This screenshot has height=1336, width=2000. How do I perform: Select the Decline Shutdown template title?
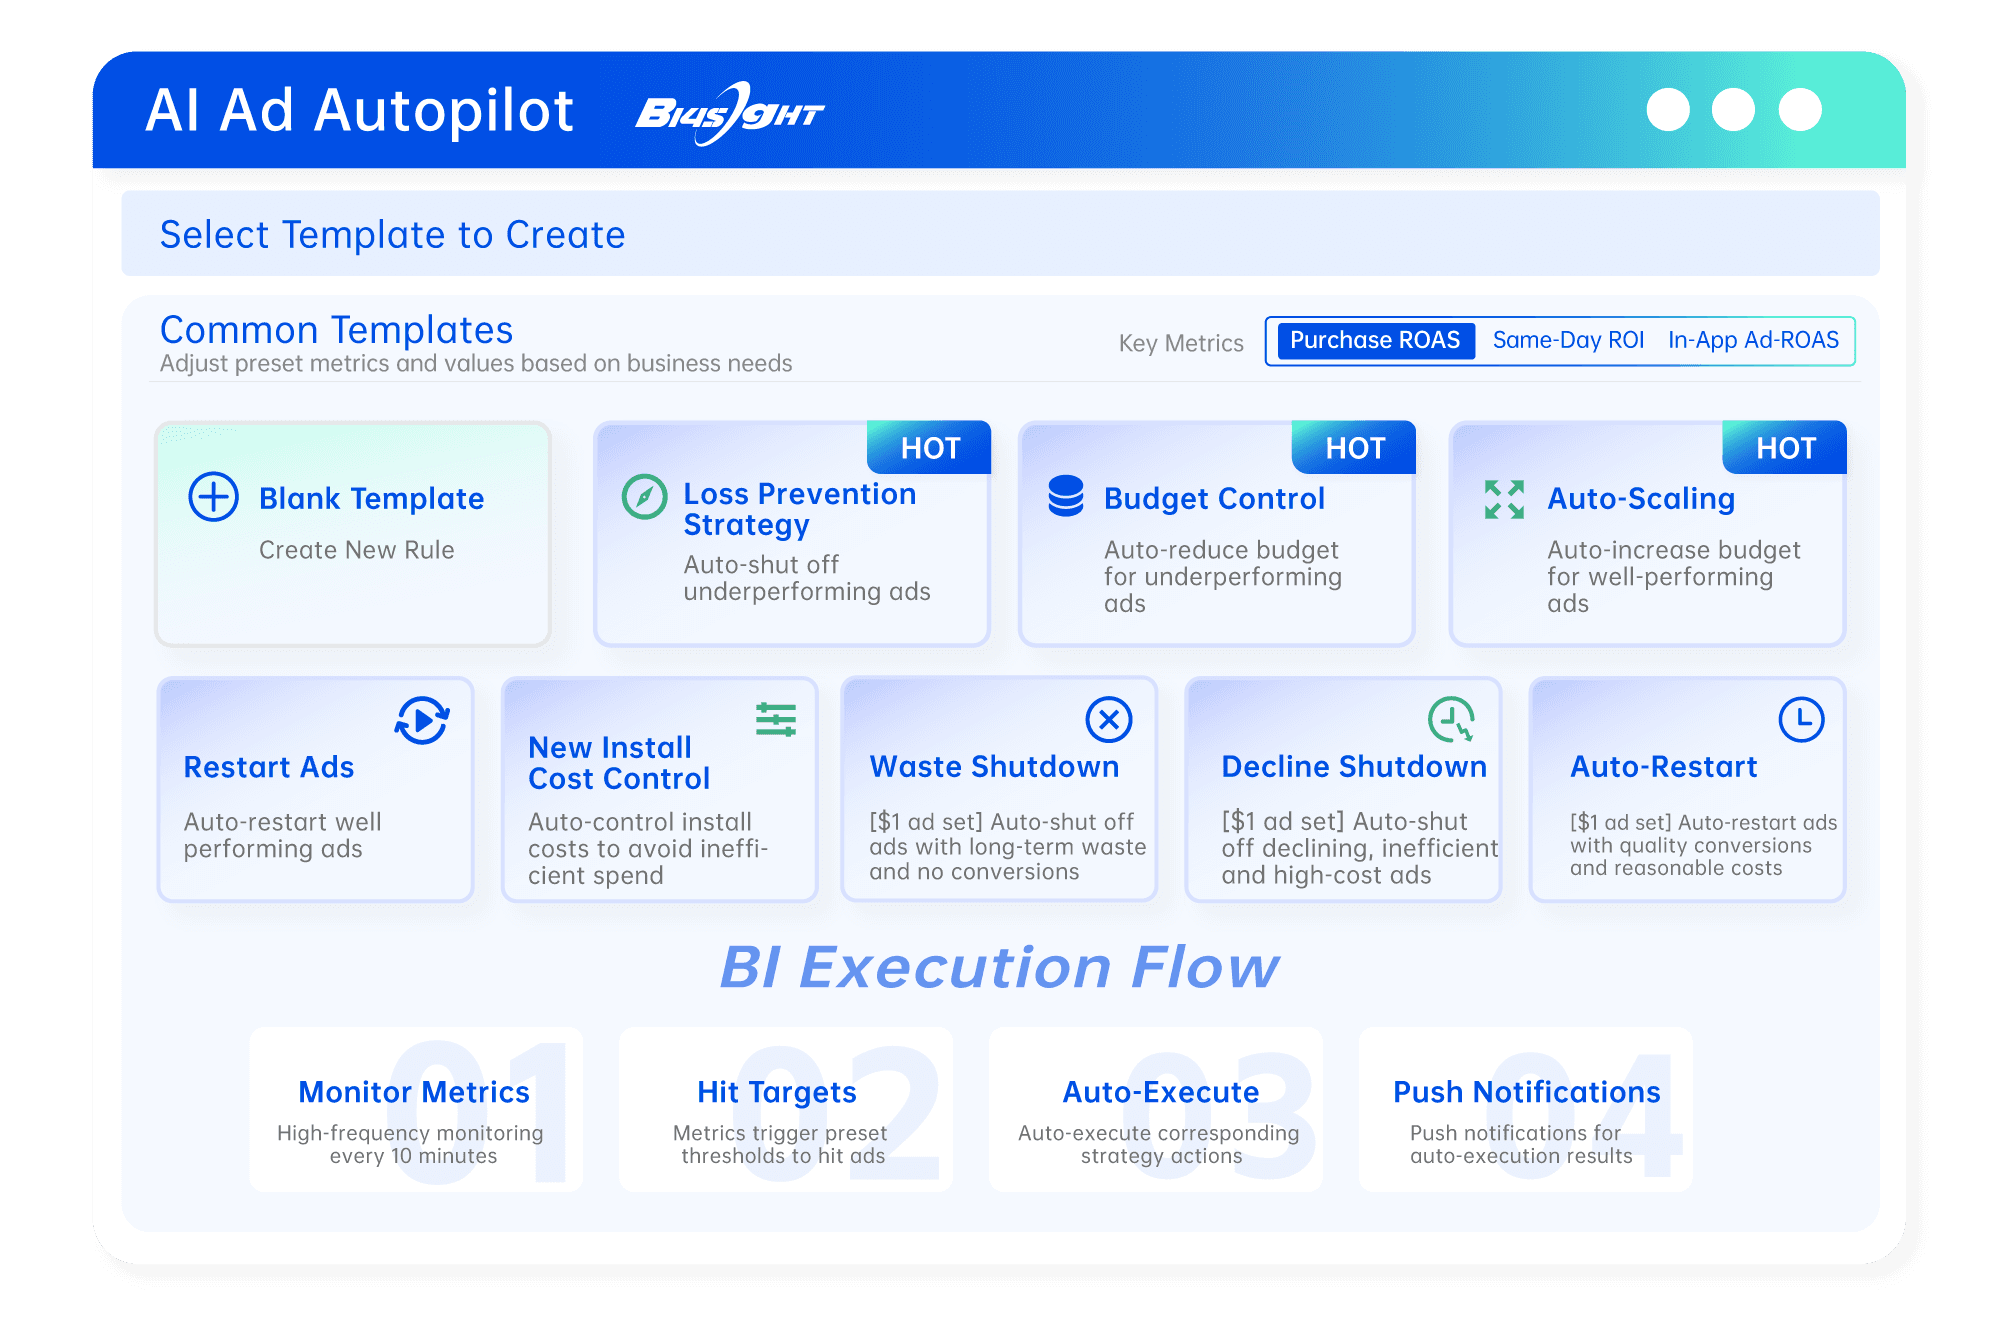click(x=1354, y=766)
